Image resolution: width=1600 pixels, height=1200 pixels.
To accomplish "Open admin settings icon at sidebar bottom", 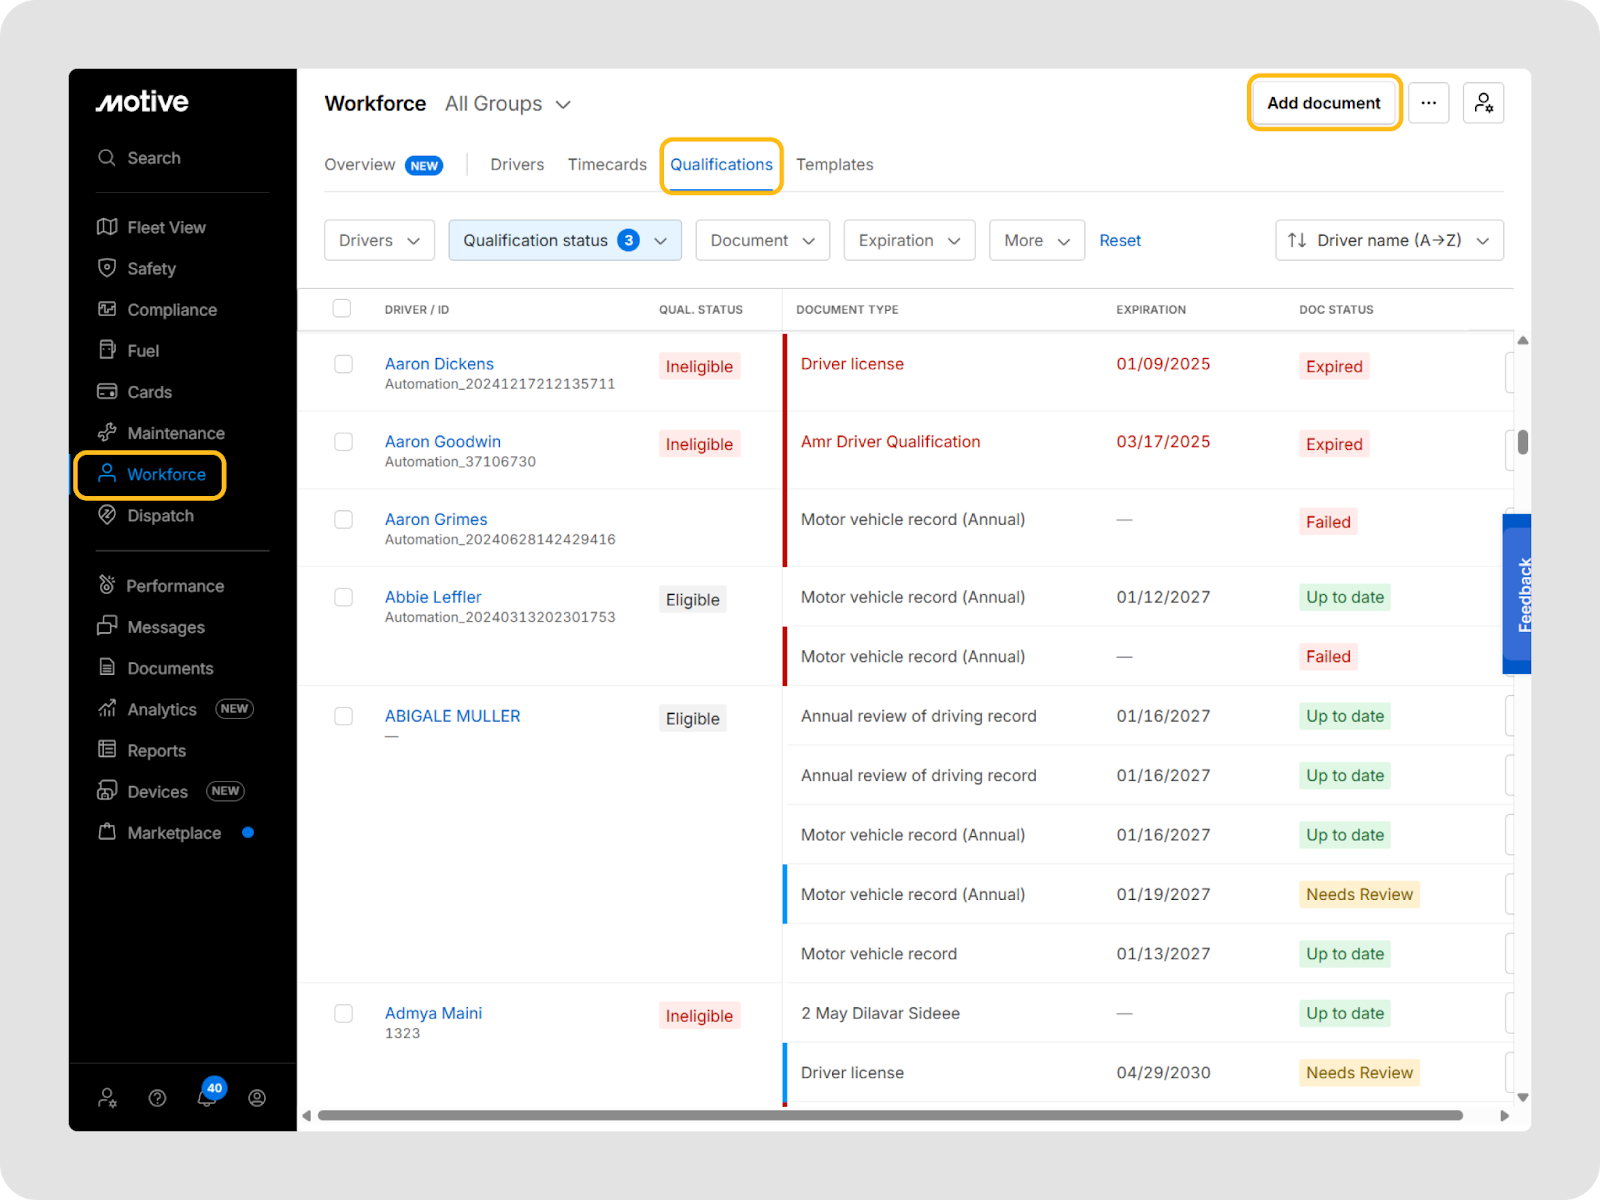I will point(107,1098).
